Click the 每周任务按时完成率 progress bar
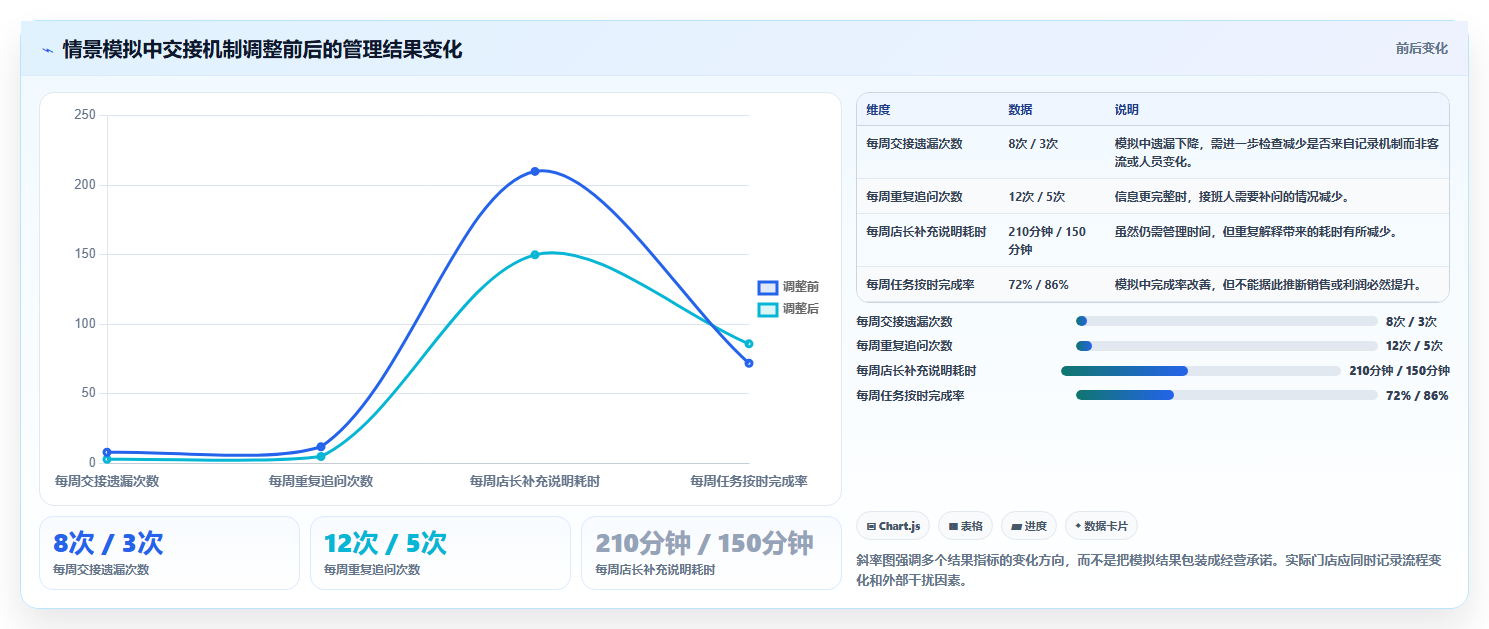The image size is (1489, 629). [1227, 396]
